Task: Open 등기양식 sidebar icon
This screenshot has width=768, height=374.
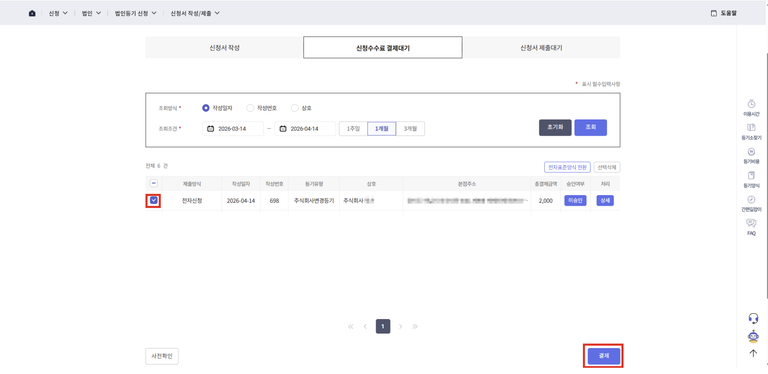Action: (x=751, y=175)
